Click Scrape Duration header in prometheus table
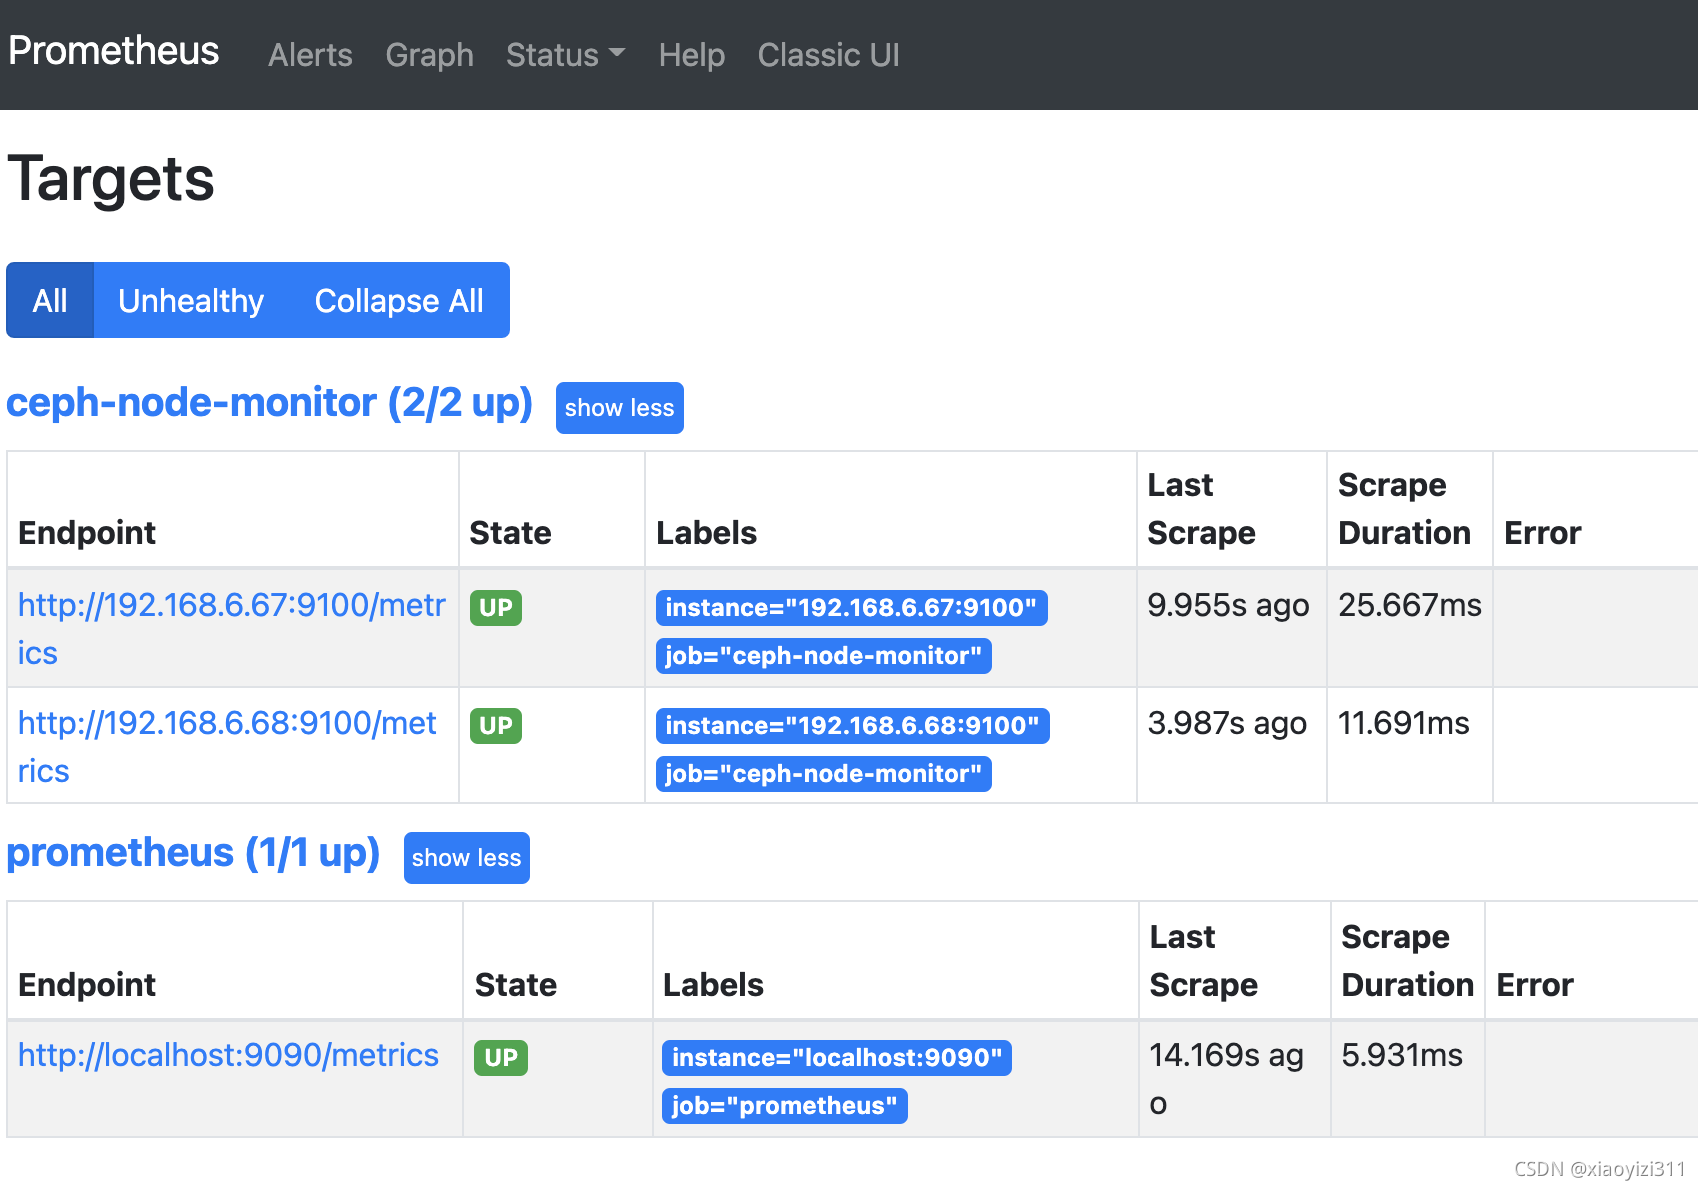The height and width of the screenshot is (1190, 1698). (x=1407, y=961)
